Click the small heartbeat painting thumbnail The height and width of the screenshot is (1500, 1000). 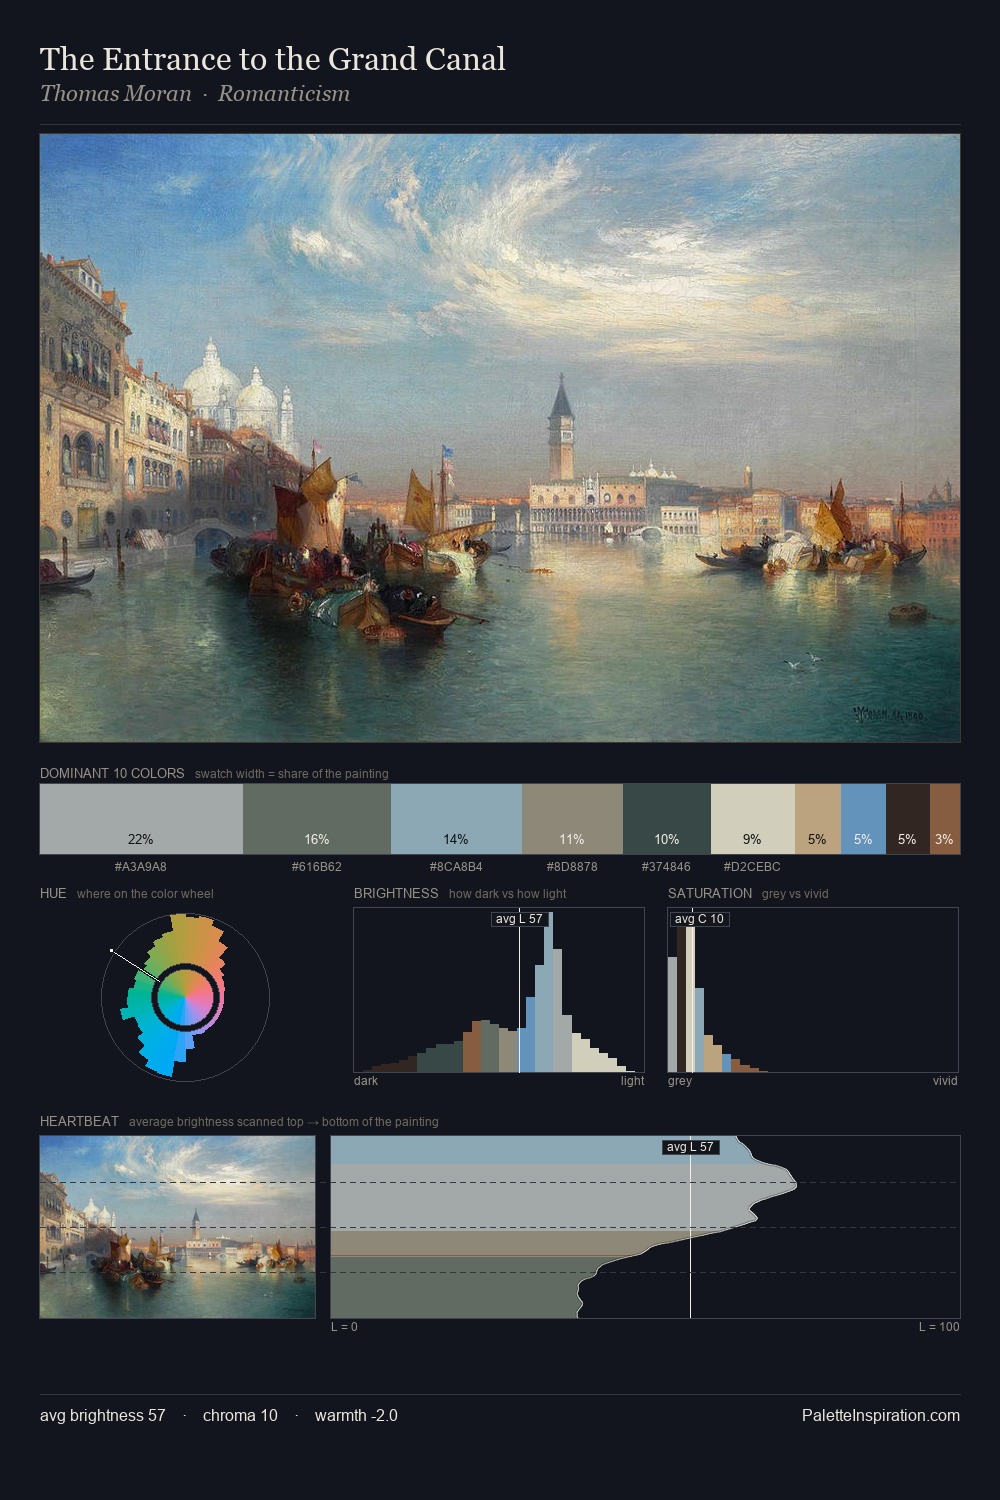(x=177, y=1227)
